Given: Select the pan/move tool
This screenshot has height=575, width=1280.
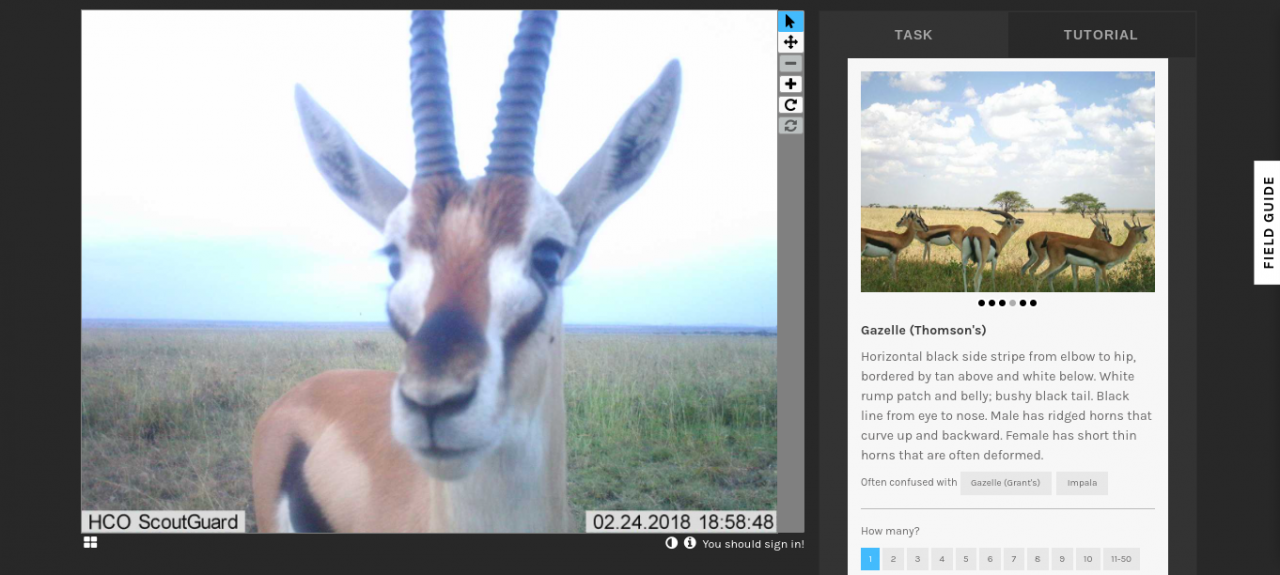Looking at the screenshot, I should (x=790, y=42).
